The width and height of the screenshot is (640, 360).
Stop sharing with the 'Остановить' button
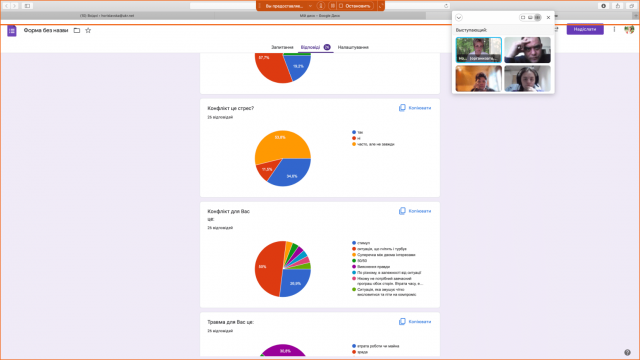pos(355,6)
